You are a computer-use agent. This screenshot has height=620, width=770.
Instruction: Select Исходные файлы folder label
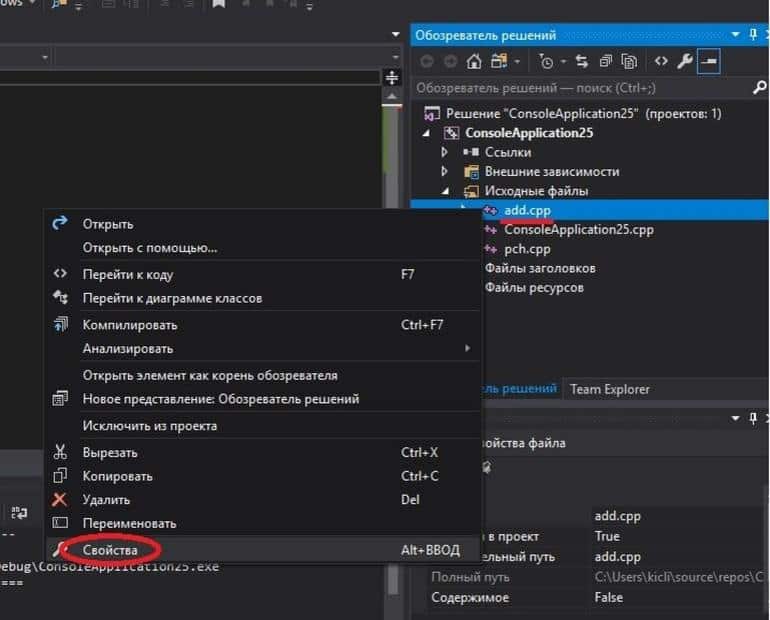536,191
